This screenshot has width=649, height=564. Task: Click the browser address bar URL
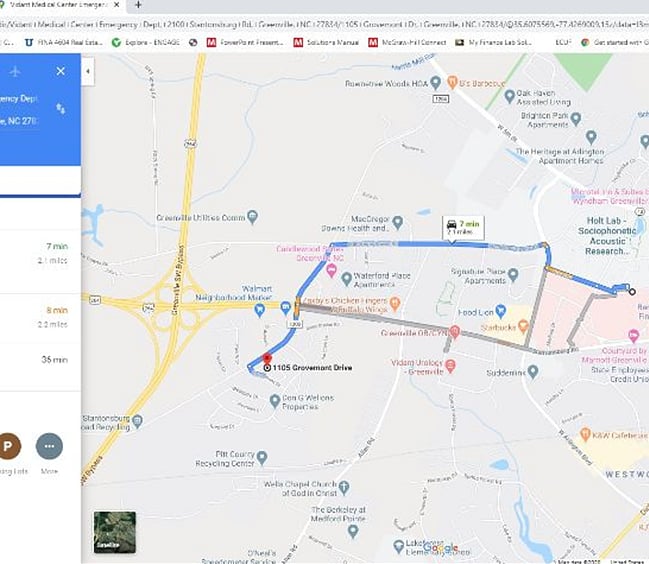324,24
